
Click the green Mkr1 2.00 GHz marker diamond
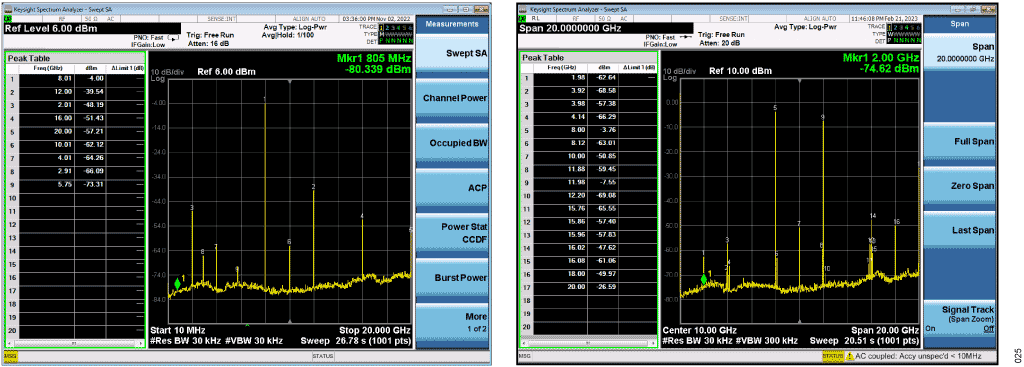[x=704, y=279]
